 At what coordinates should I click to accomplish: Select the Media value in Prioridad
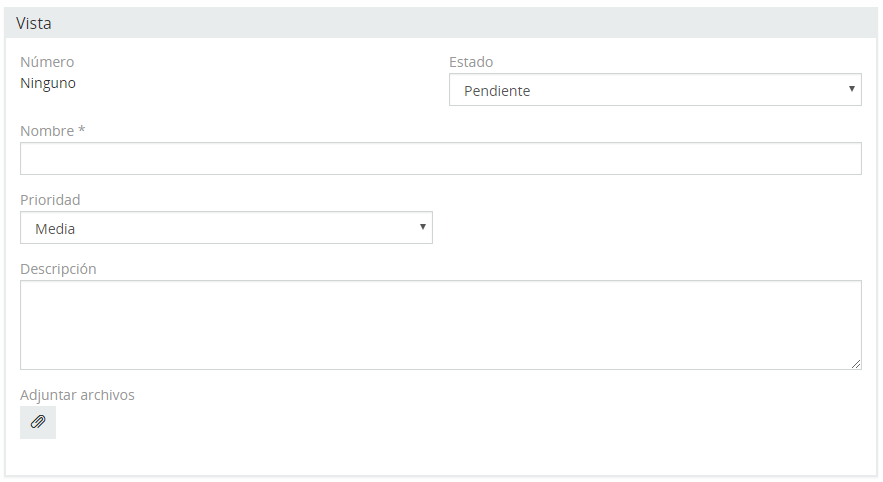click(55, 229)
